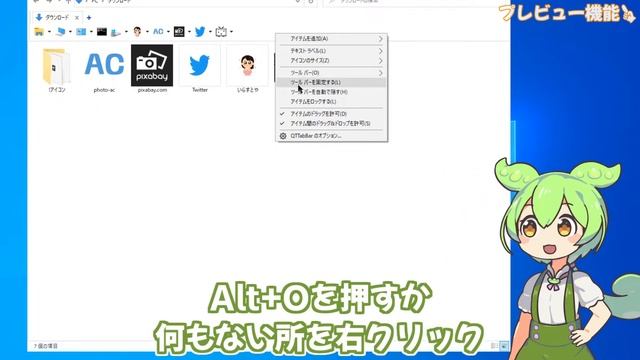Expand dropdown arrow next to laptop toolbar icon
The width and height of the screenshot is (640, 360).
point(70,32)
